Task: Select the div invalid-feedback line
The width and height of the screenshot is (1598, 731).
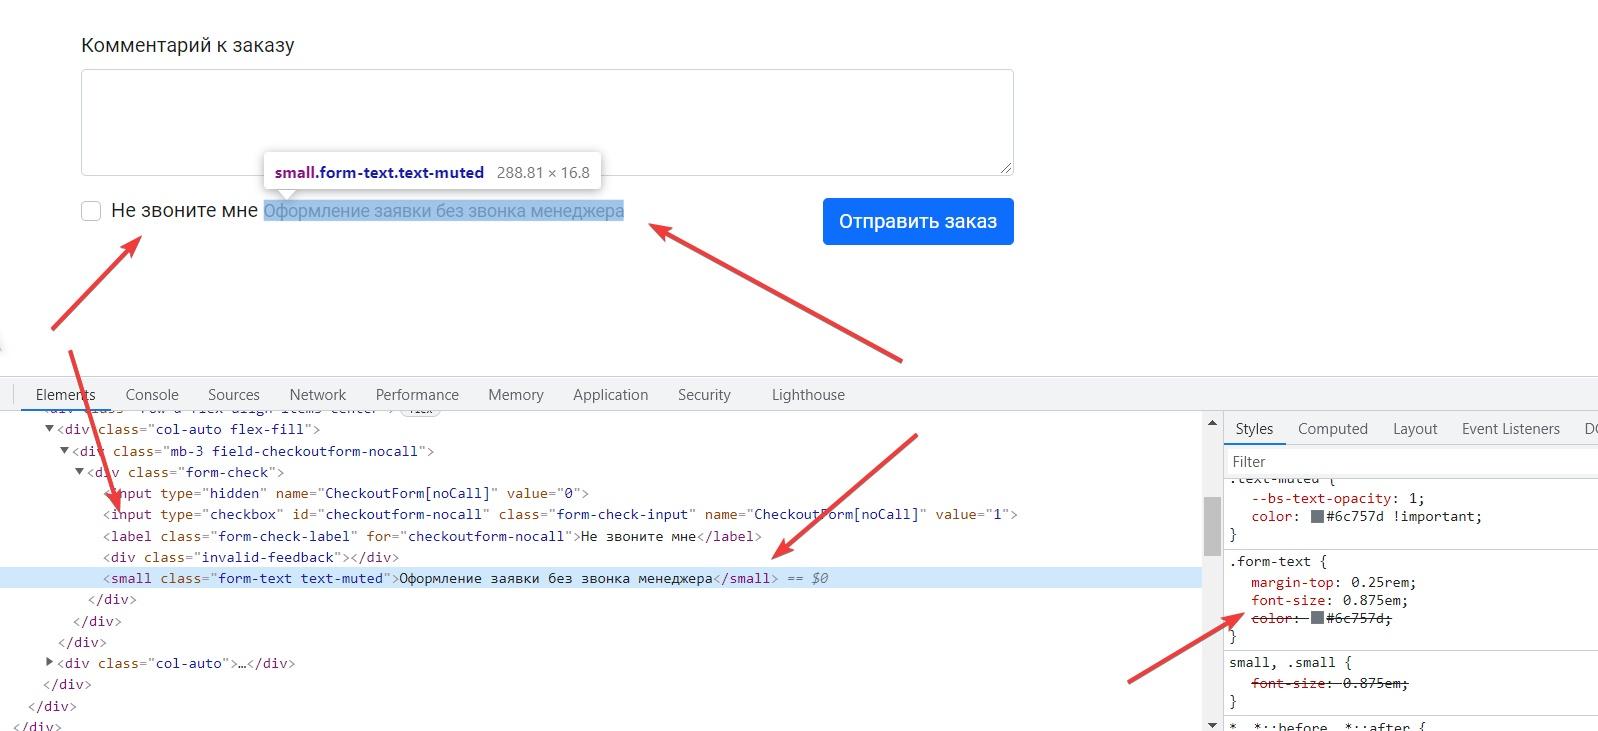Action: coord(251,557)
